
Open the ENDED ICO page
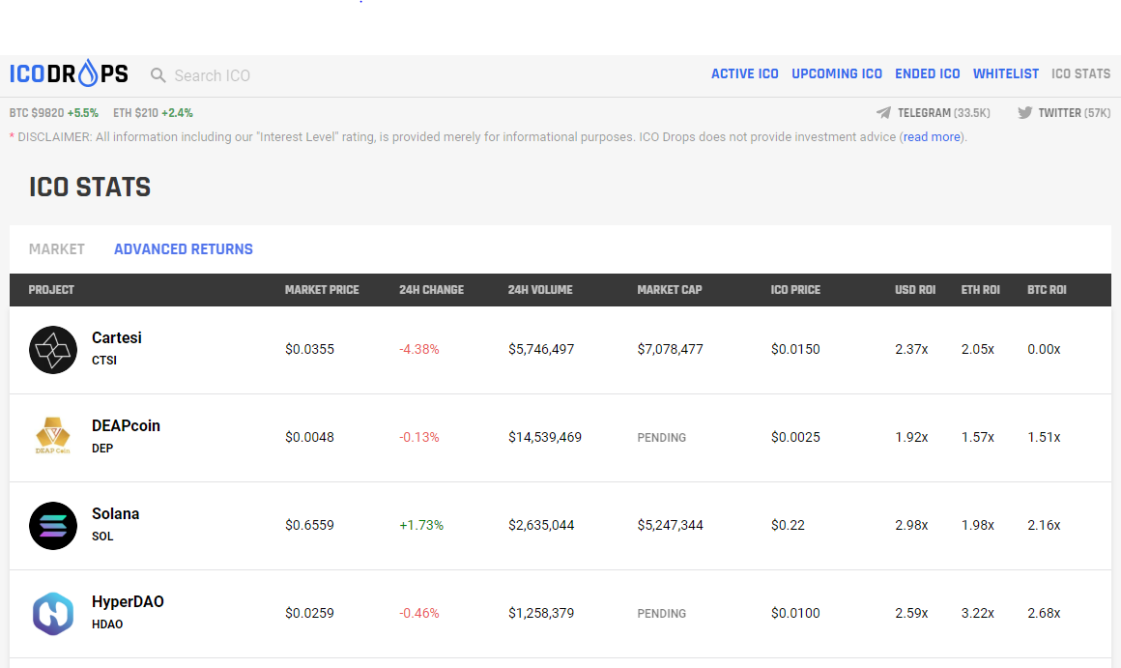click(927, 73)
